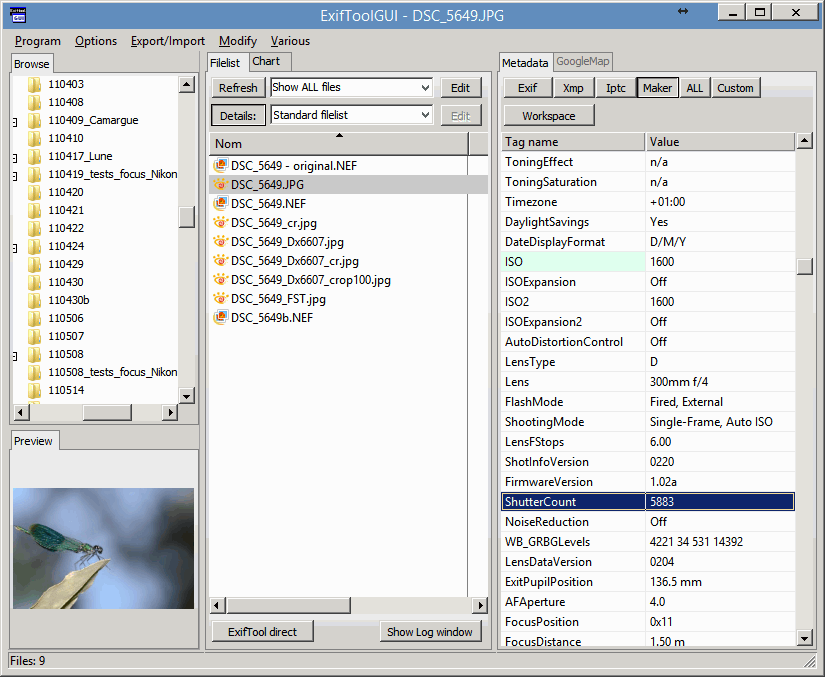Click the Edit button beside Show ALL files
Viewport: 825px width, 677px height.
(x=460, y=88)
